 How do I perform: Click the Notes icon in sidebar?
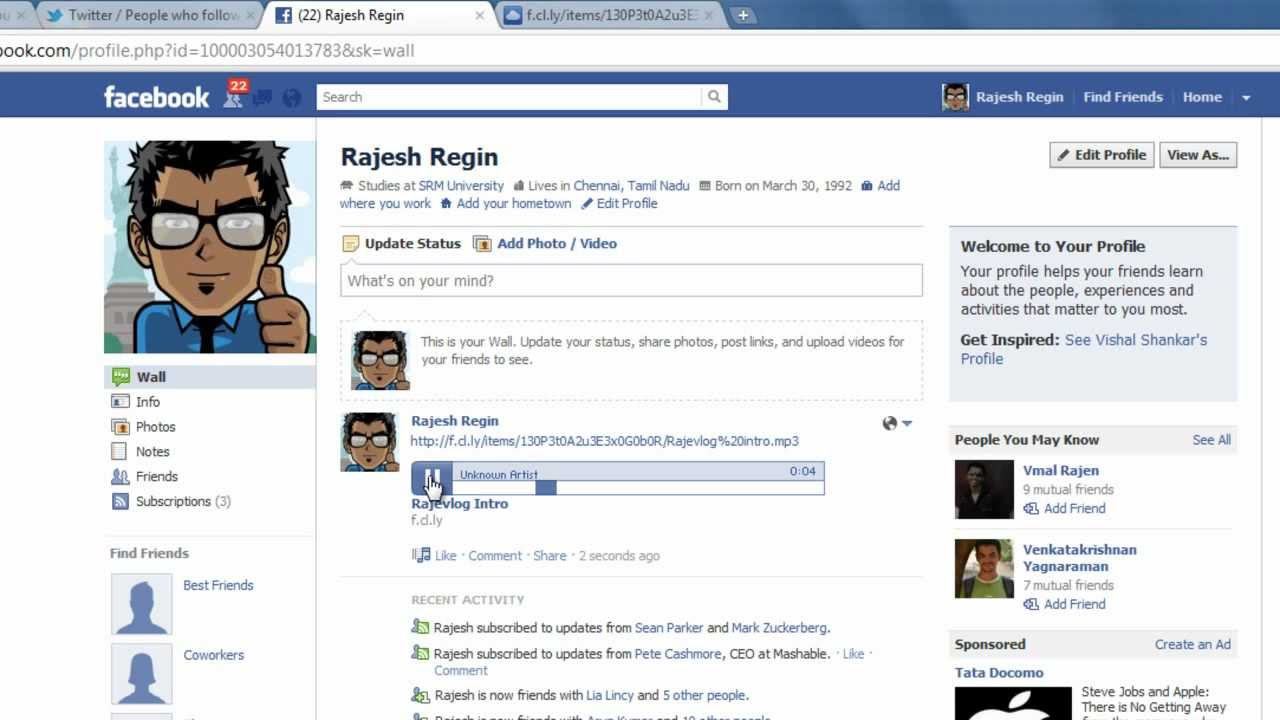pyautogui.click(x=120, y=452)
